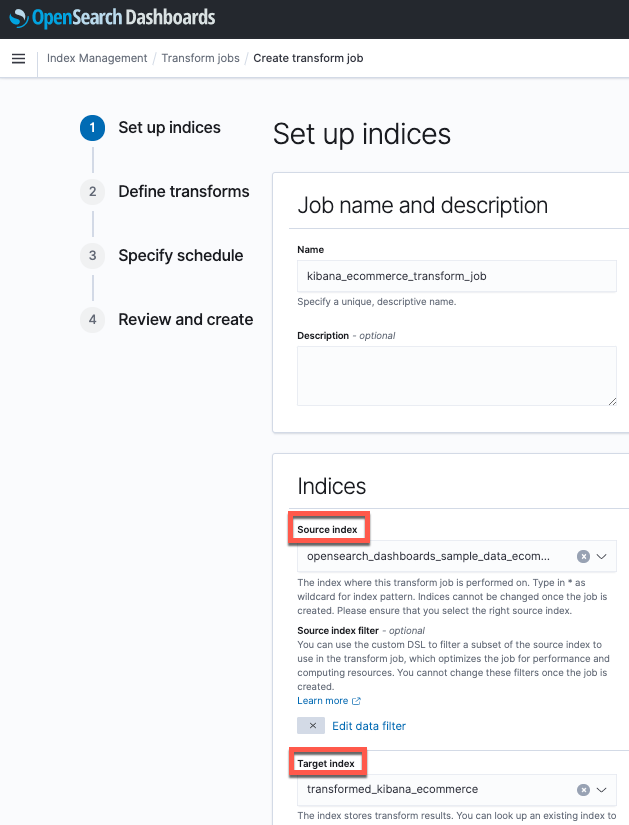Click the Learn more external link icon

click(x=356, y=701)
